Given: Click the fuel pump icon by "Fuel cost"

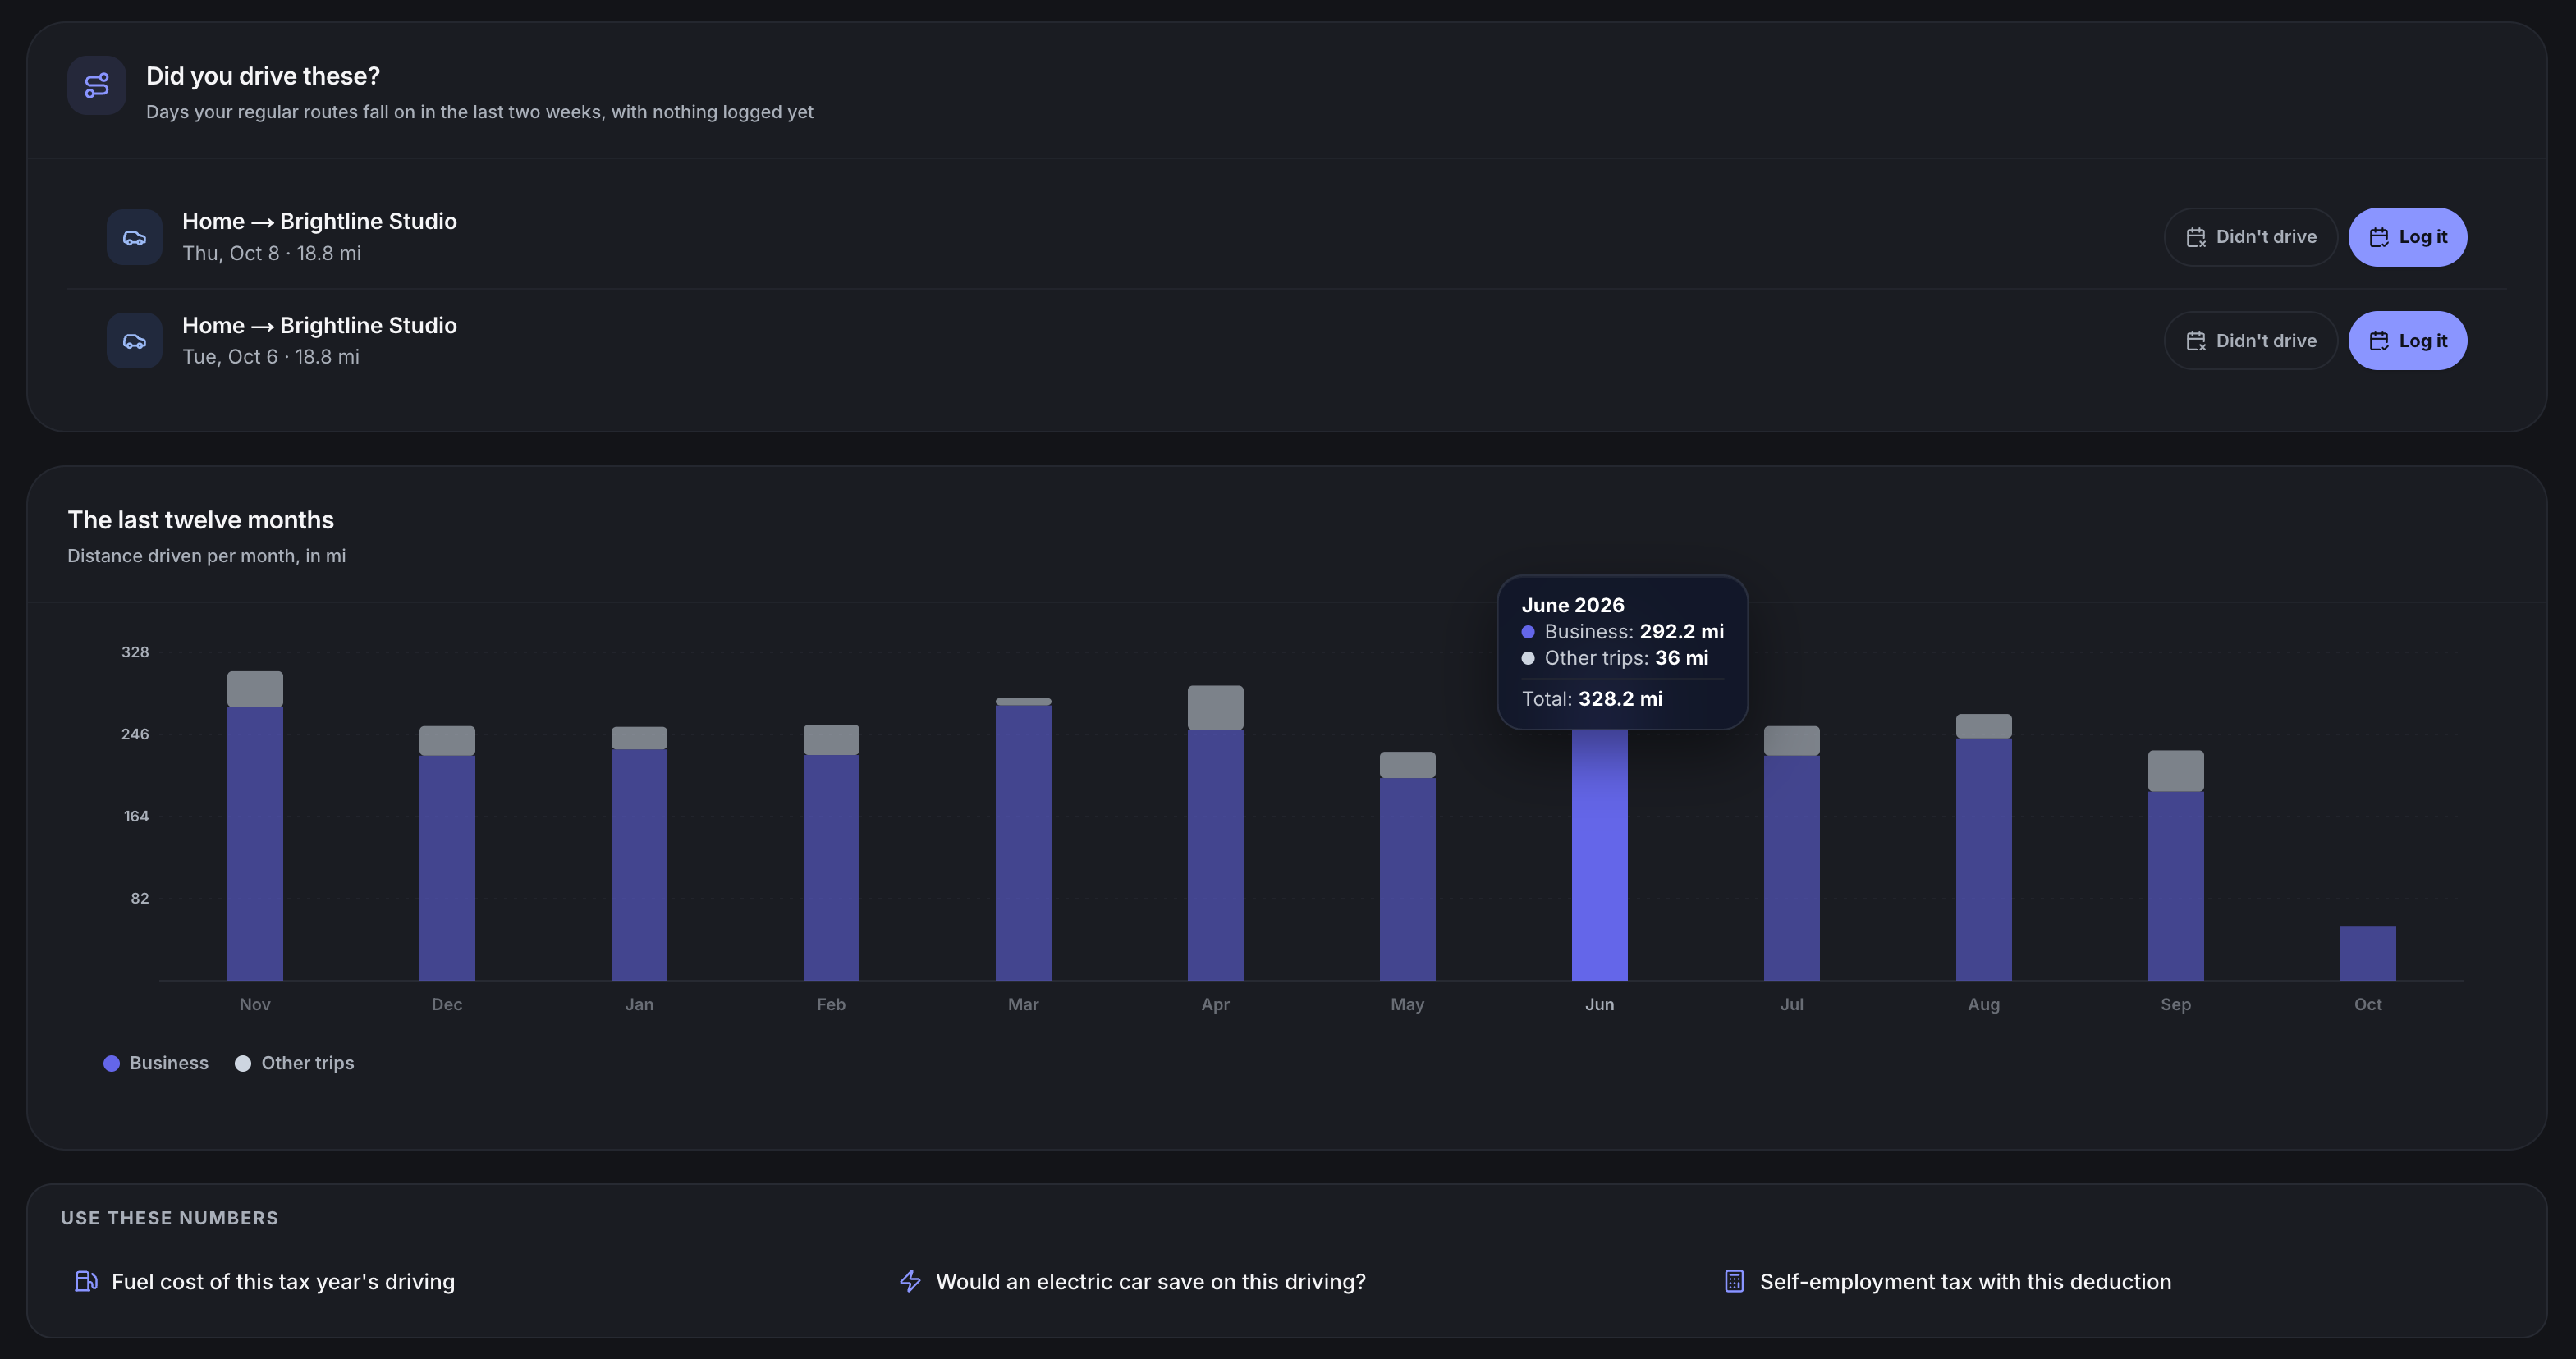Looking at the screenshot, I should click(x=86, y=1281).
